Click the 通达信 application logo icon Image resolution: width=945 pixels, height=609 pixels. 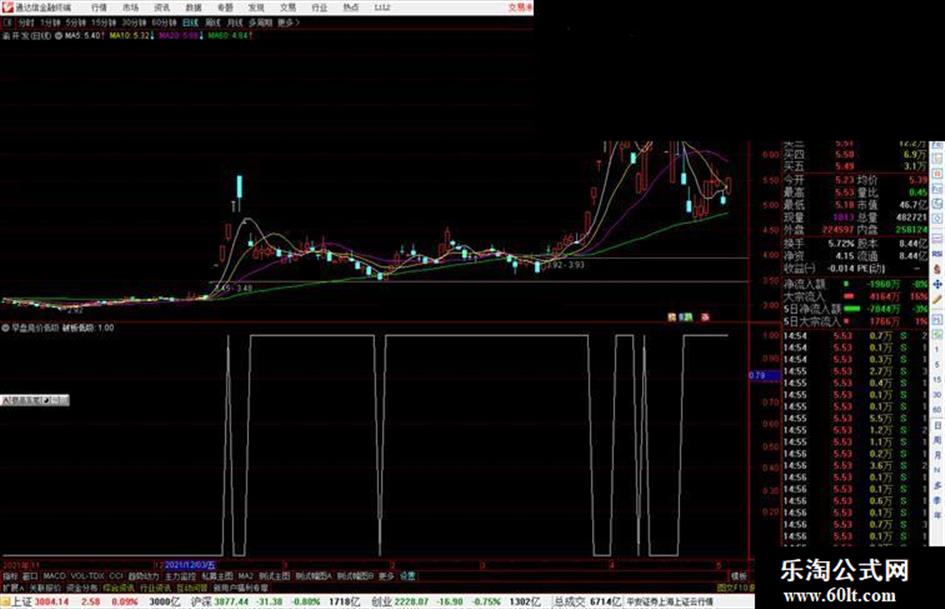pos(7,7)
